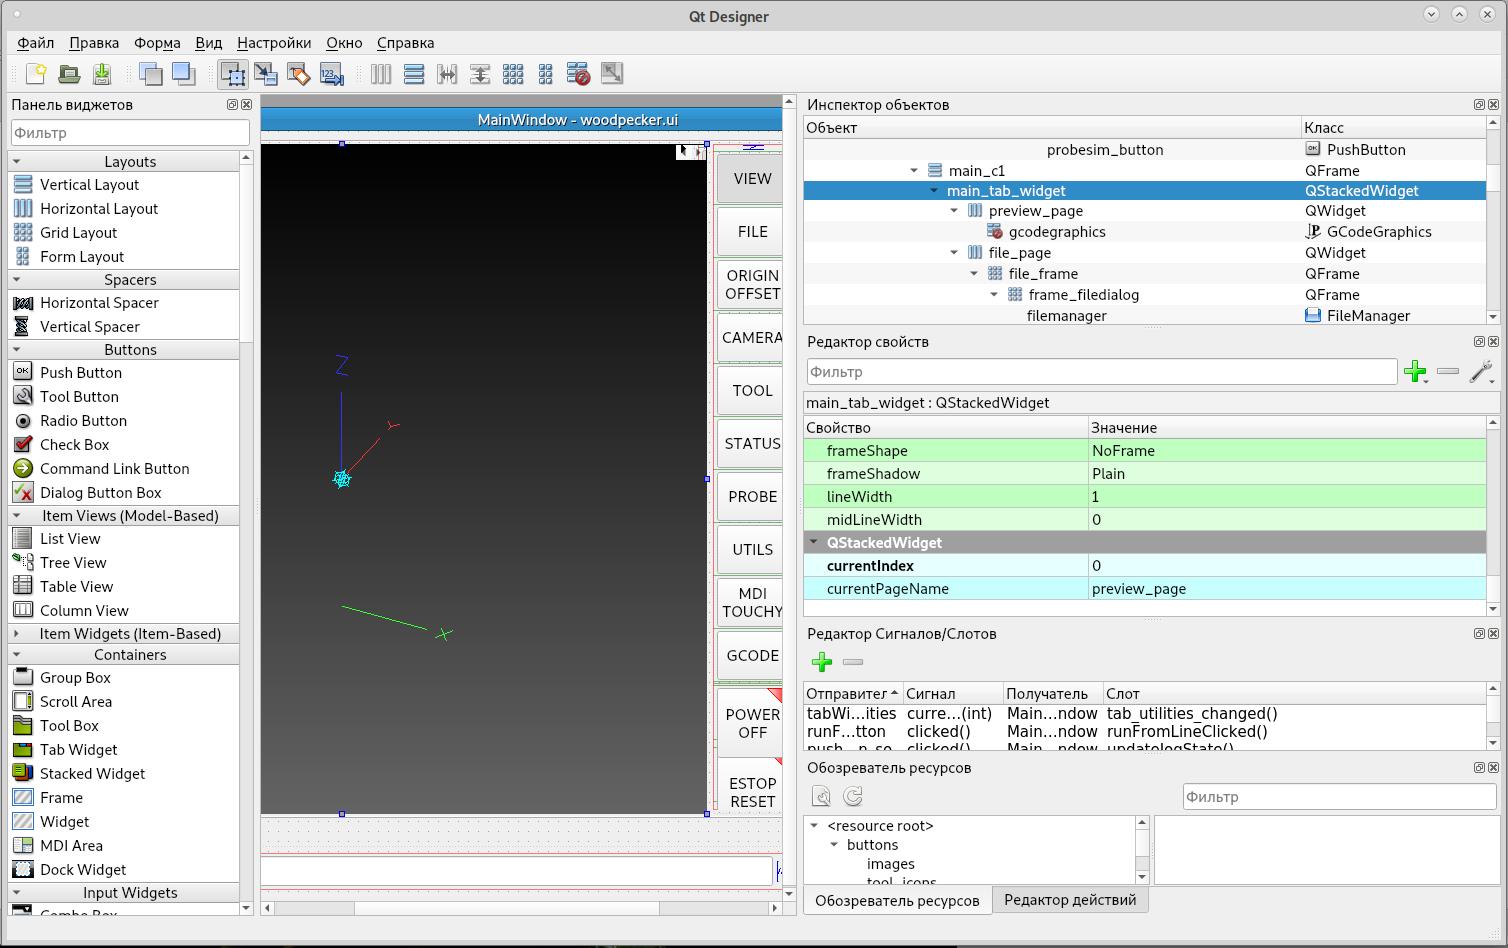This screenshot has height=948, width=1508.
Task: Open the Форма menu
Action: tap(157, 43)
